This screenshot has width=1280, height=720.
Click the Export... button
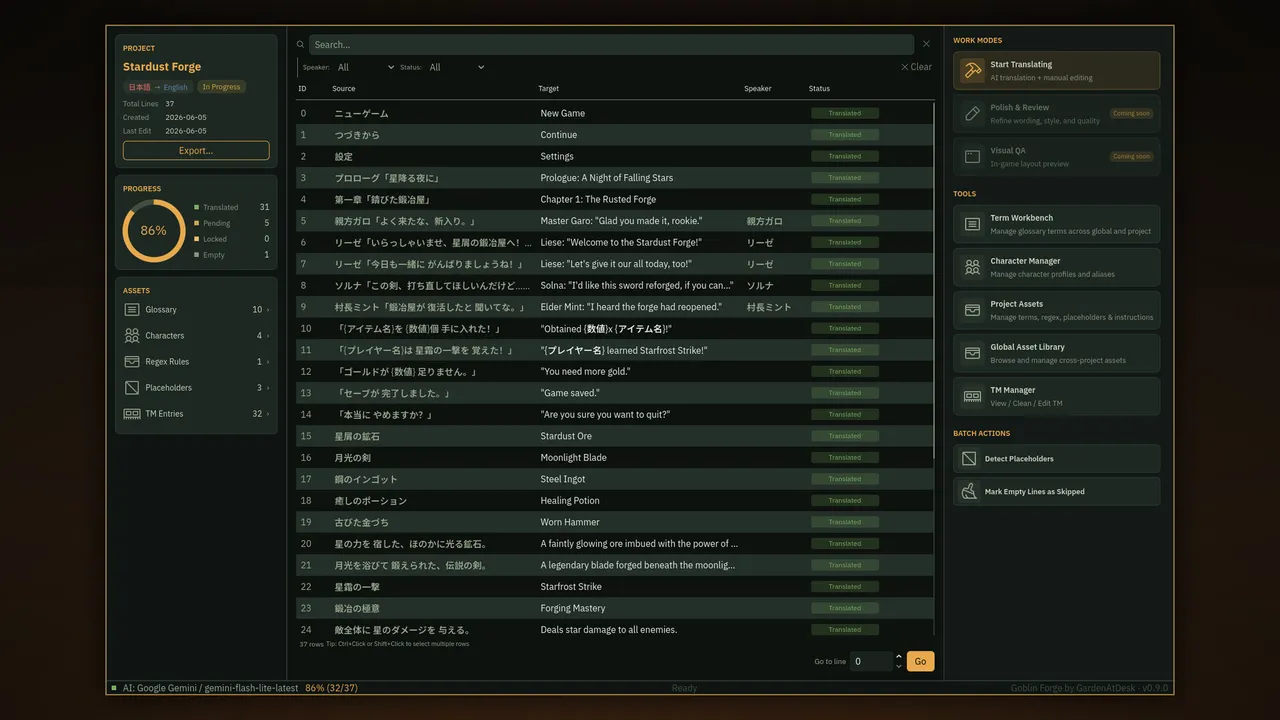click(196, 151)
